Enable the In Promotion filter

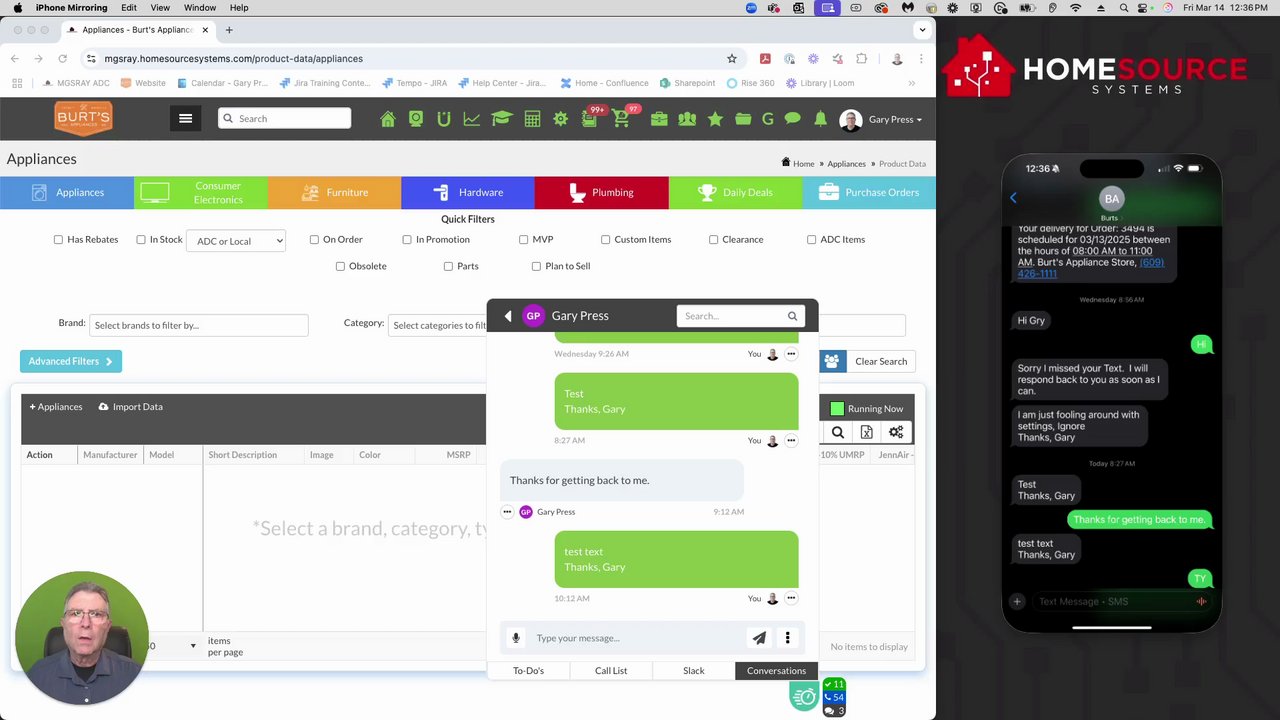(407, 240)
